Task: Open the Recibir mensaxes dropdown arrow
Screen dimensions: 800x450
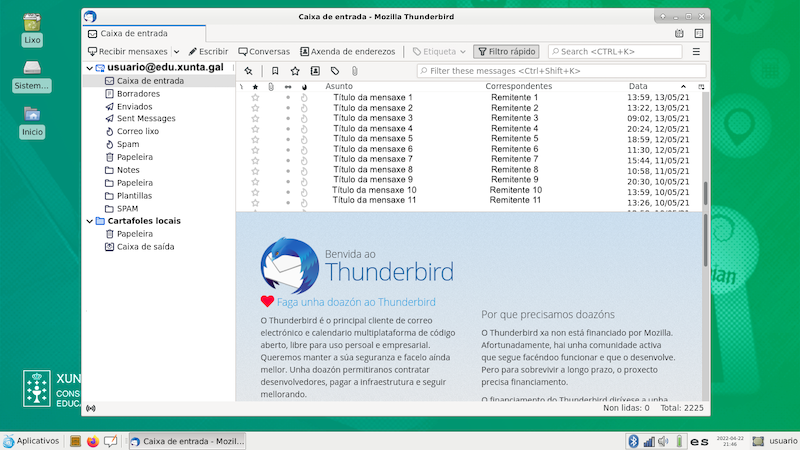Action: coord(176,51)
